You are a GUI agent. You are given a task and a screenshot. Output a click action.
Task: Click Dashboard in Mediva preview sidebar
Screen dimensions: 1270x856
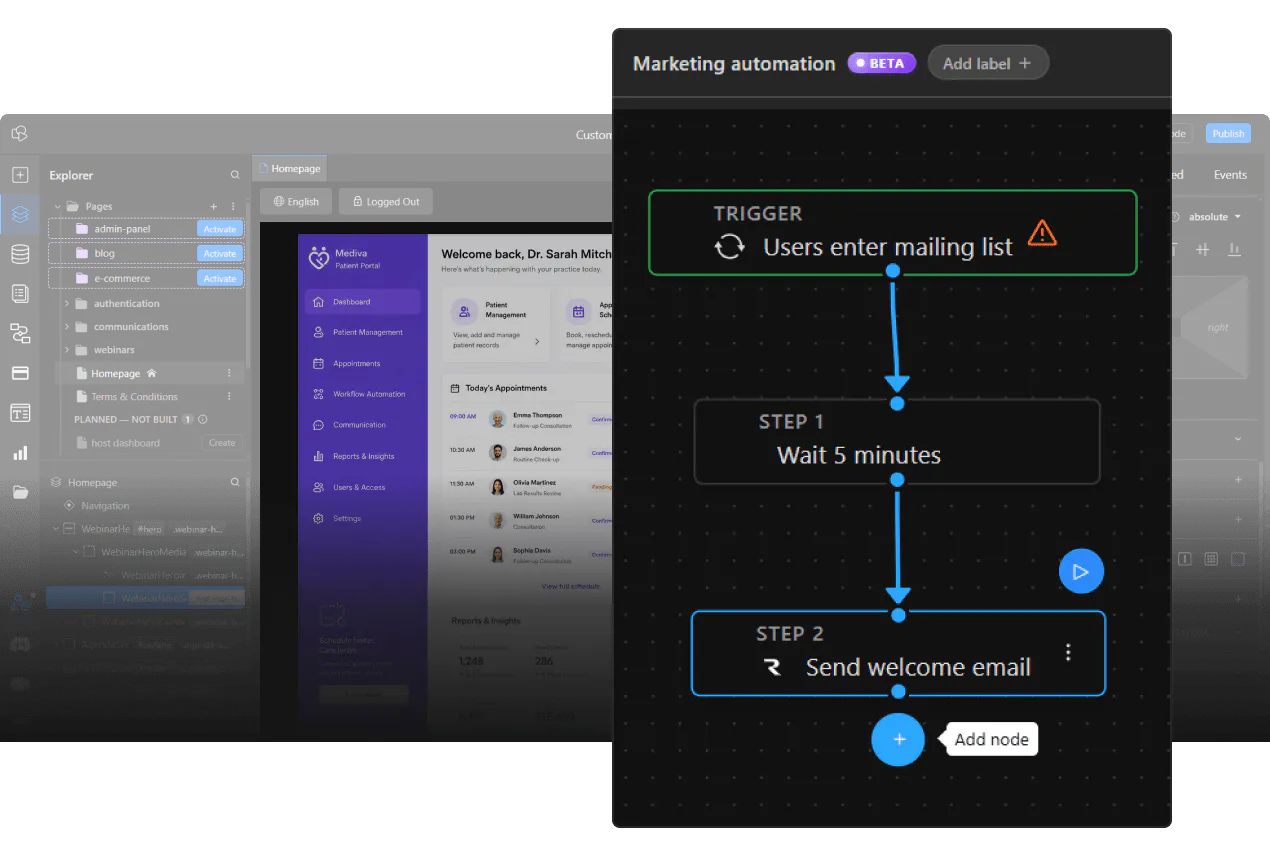coord(362,301)
